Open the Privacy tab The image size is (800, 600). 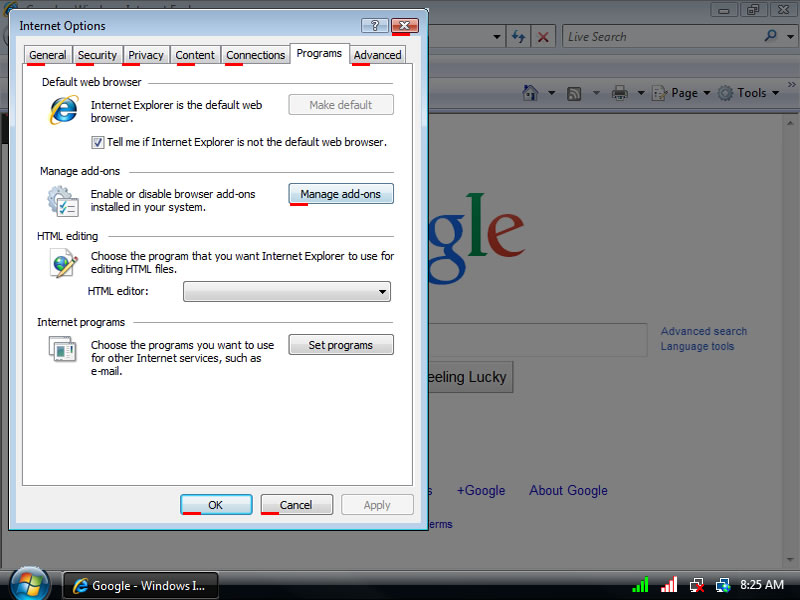(146, 55)
